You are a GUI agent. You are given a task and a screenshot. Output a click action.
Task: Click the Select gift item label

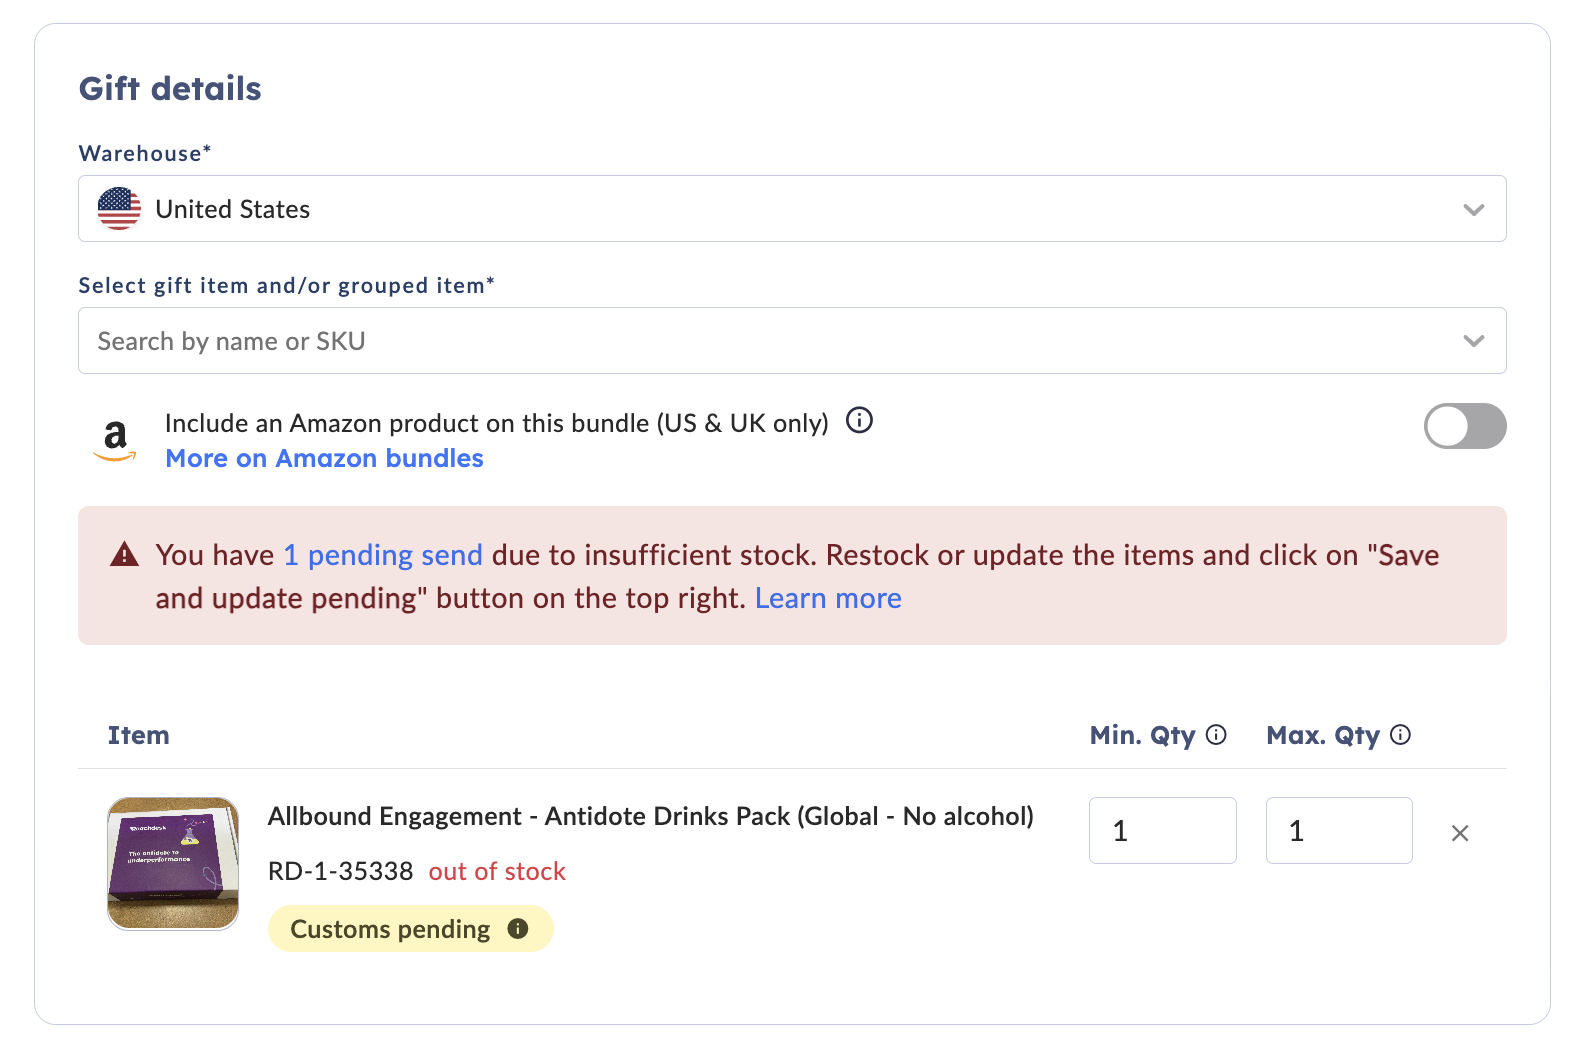[x=287, y=285]
